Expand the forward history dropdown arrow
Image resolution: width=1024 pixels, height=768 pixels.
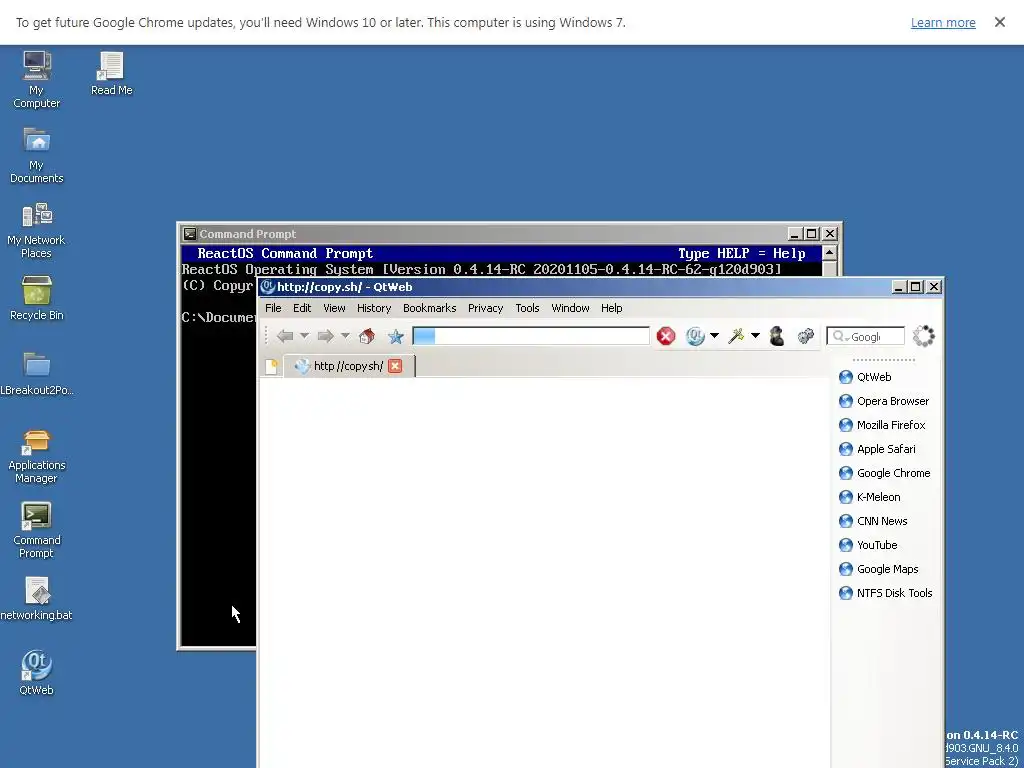345,336
